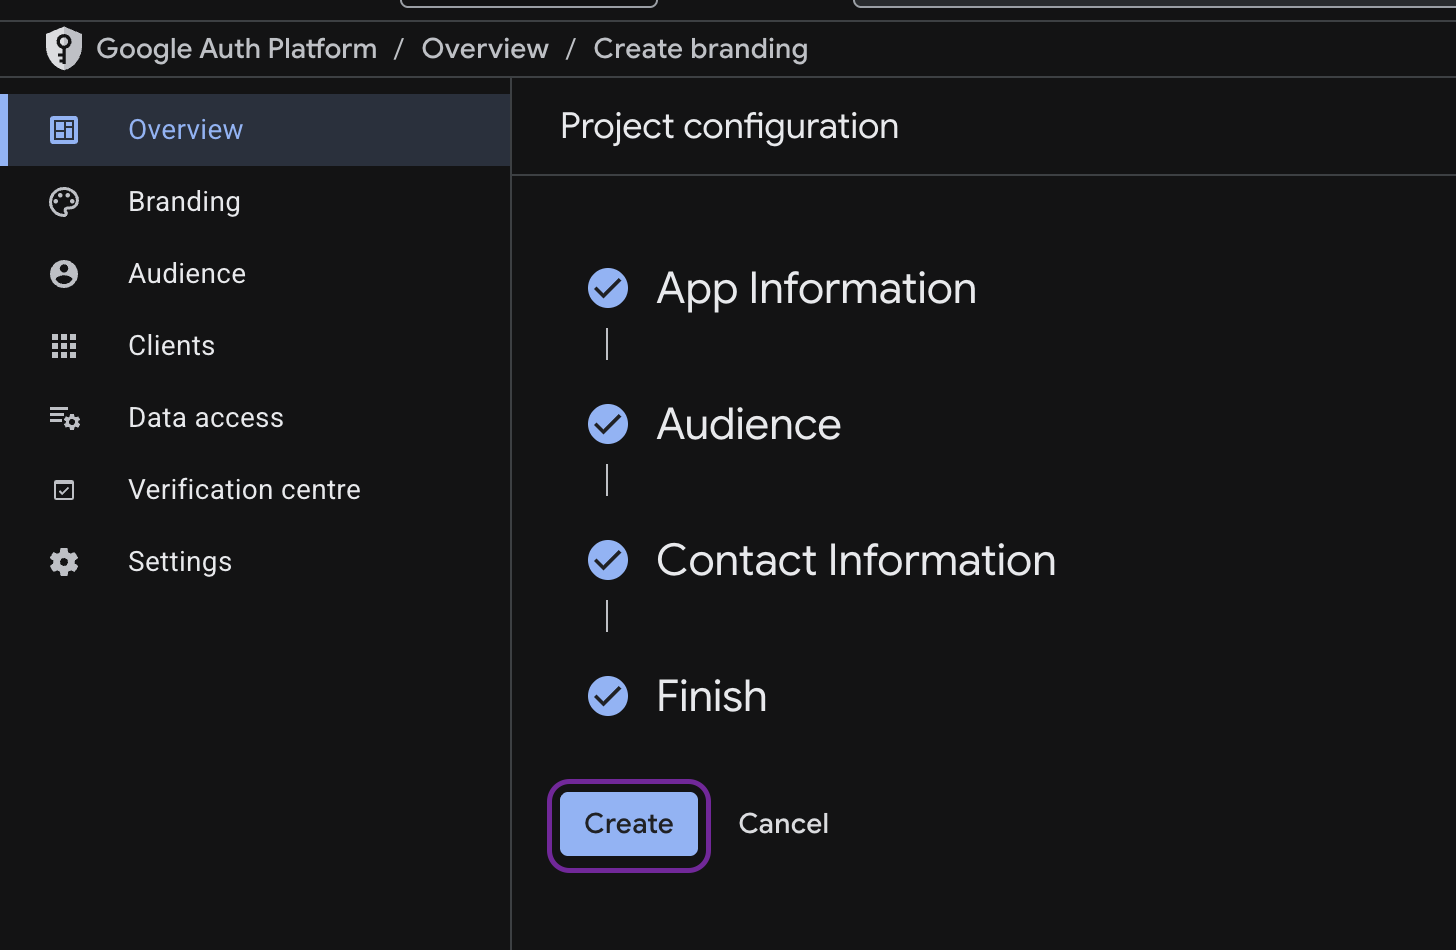Expand the Audience step heading

click(x=749, y=424)
